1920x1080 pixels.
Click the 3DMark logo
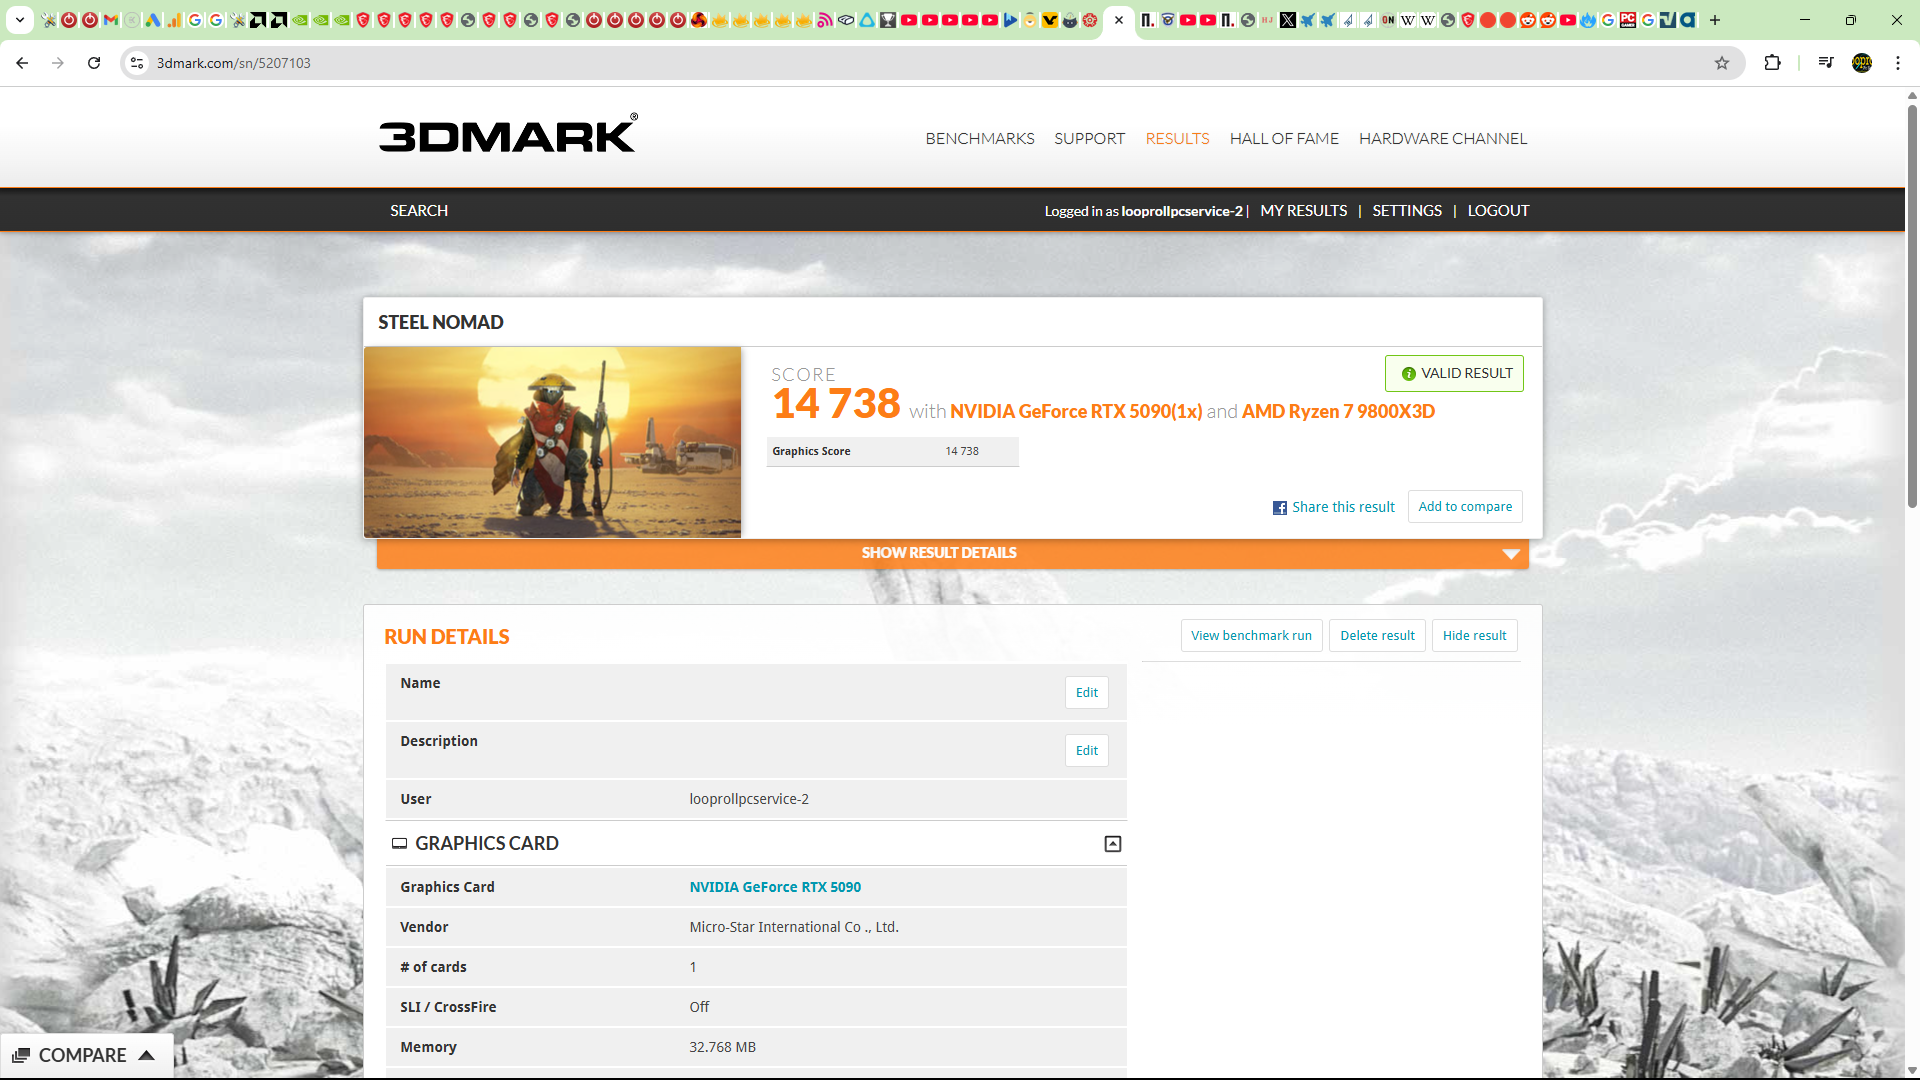coord(508,134)
